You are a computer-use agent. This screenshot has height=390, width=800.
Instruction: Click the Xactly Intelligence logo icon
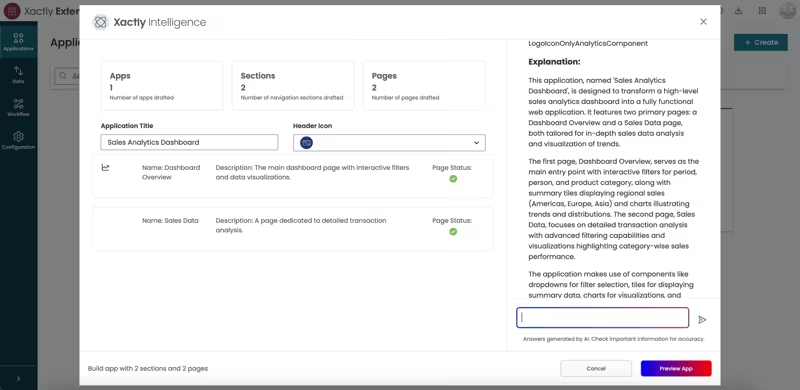[101, 22]
